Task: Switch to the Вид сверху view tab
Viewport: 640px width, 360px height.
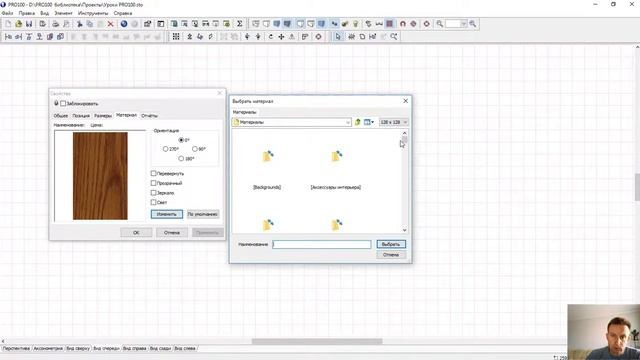Action: (x=78, y=349)
